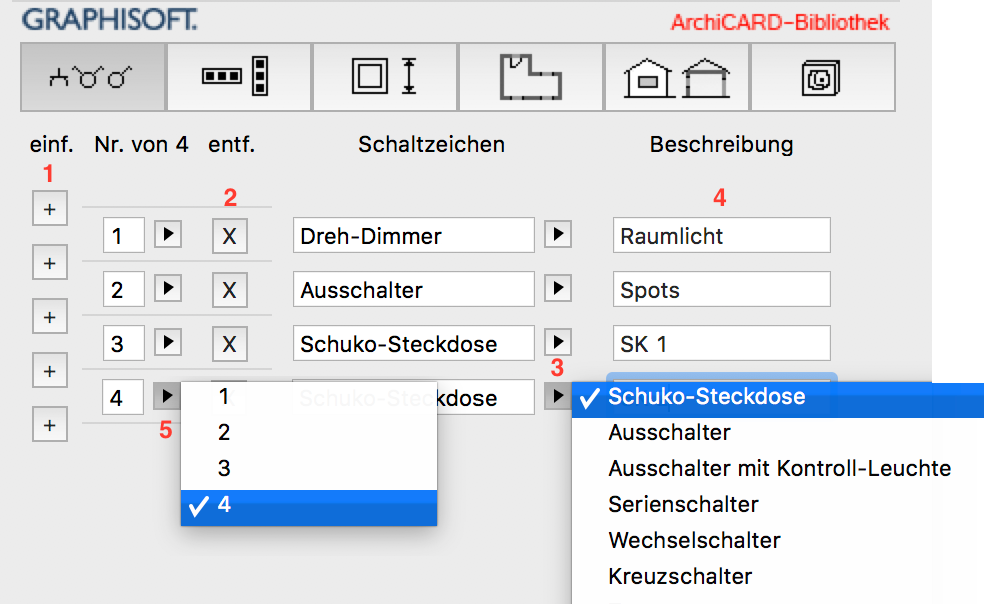The height and width of the screenshot is (604, 990).
Task: Click the Raumlicht description field
Action: pos(721,236)
